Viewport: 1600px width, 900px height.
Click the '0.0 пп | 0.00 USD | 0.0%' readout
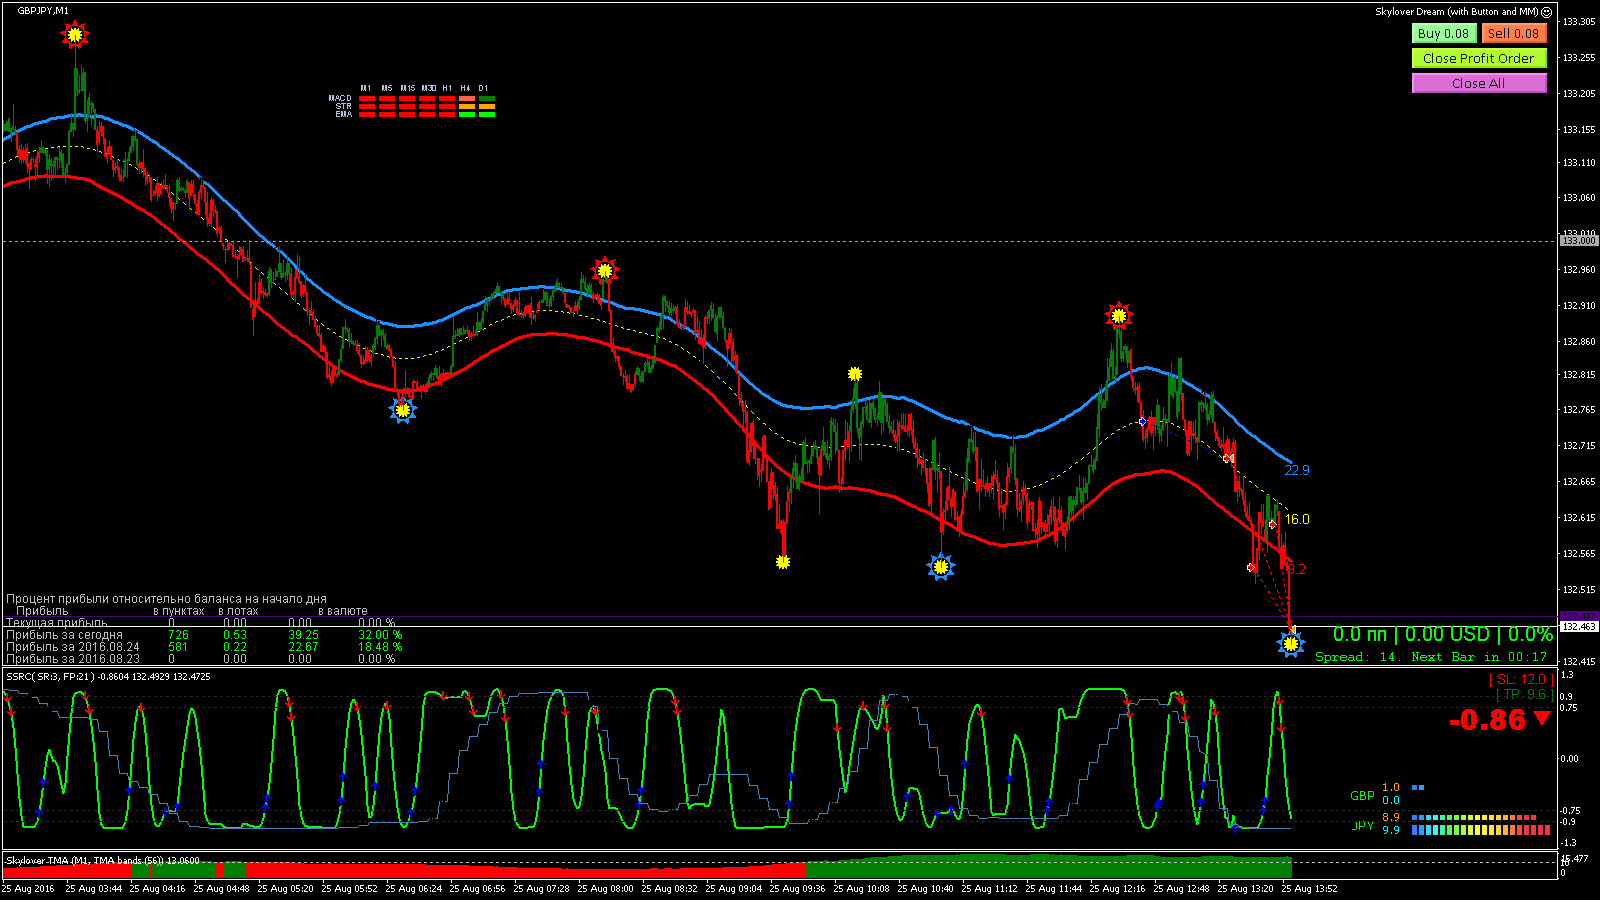pyautogui.click(x=1442, y=634)
